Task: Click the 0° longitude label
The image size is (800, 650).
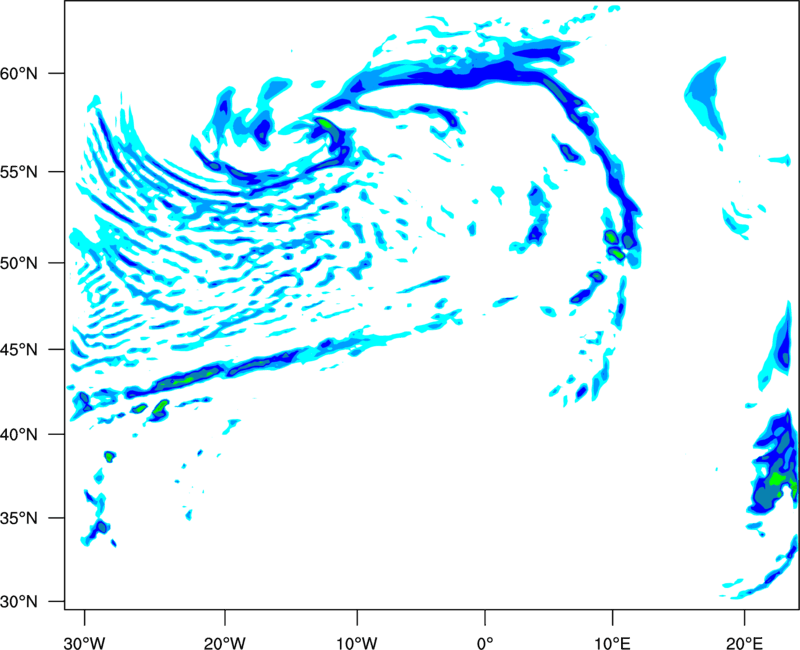Action: click(485, 643)
